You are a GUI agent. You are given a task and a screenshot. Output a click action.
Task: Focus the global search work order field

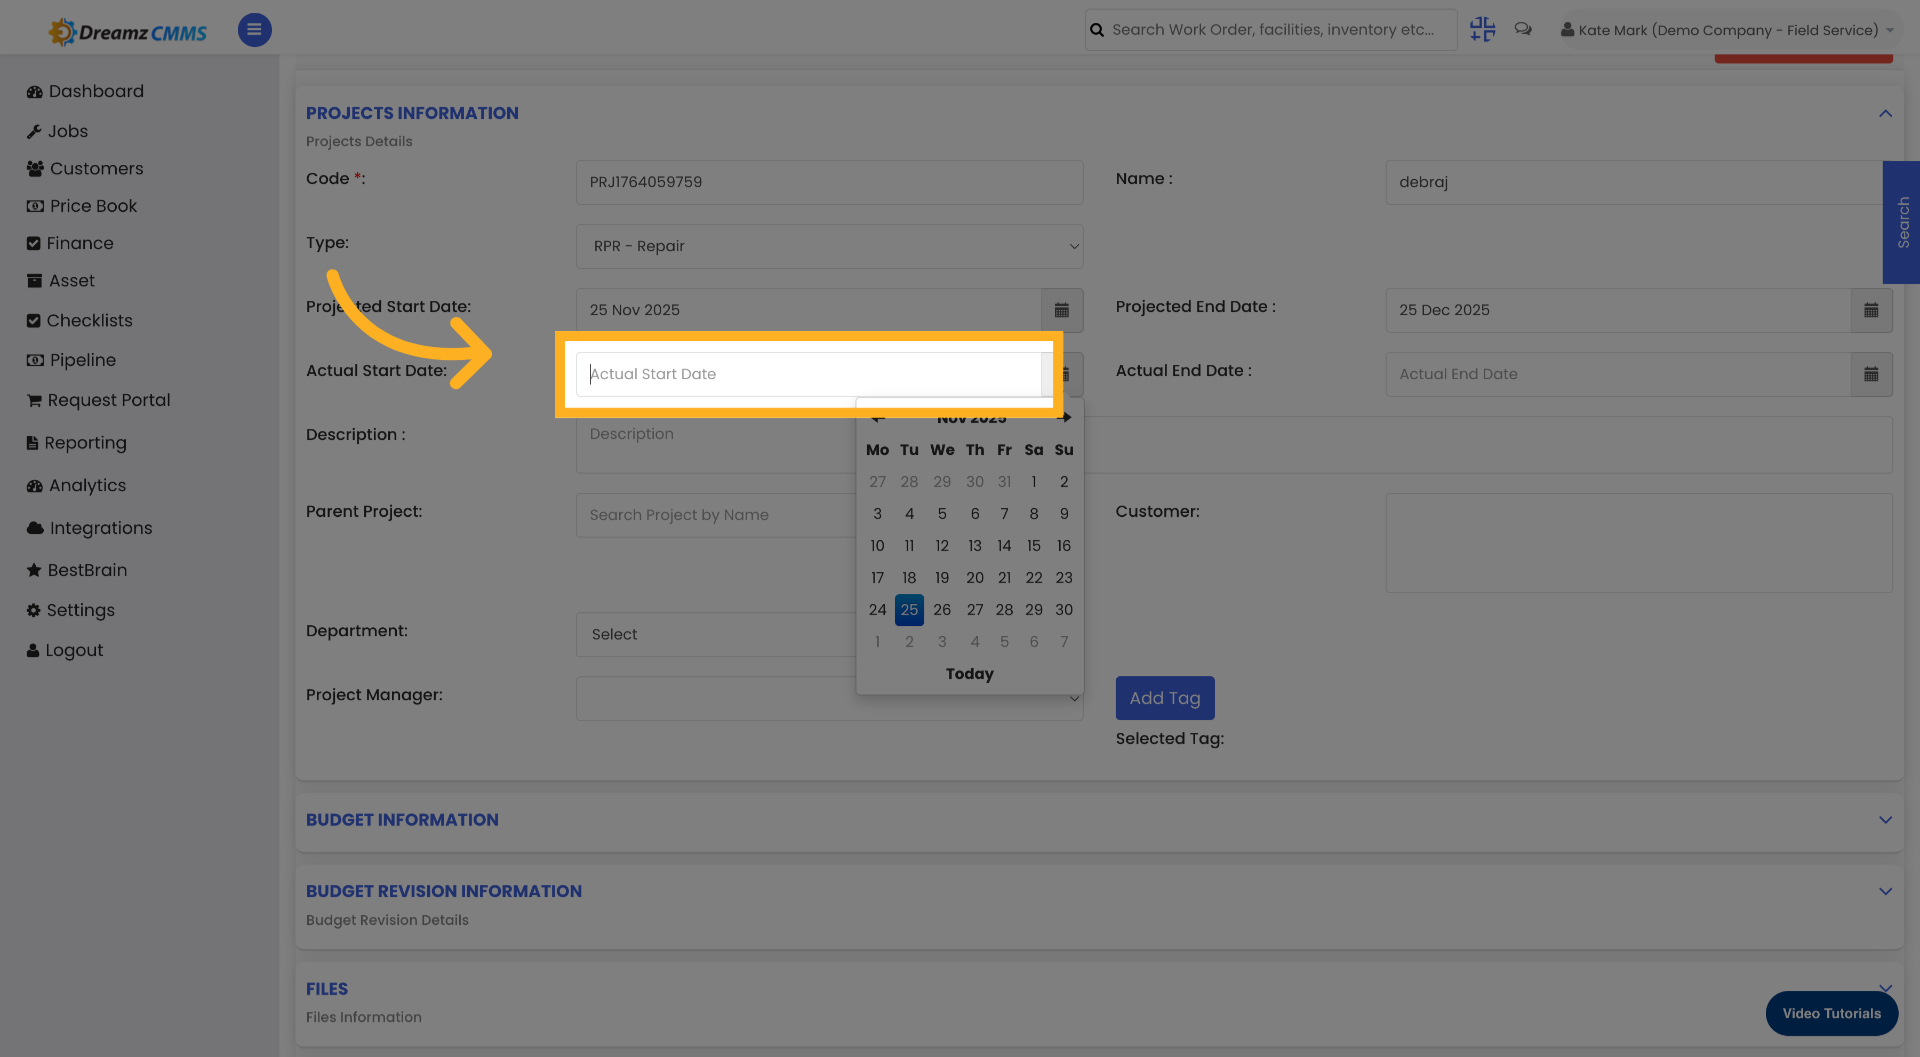pyautogui.click(x=1271, y=30)
